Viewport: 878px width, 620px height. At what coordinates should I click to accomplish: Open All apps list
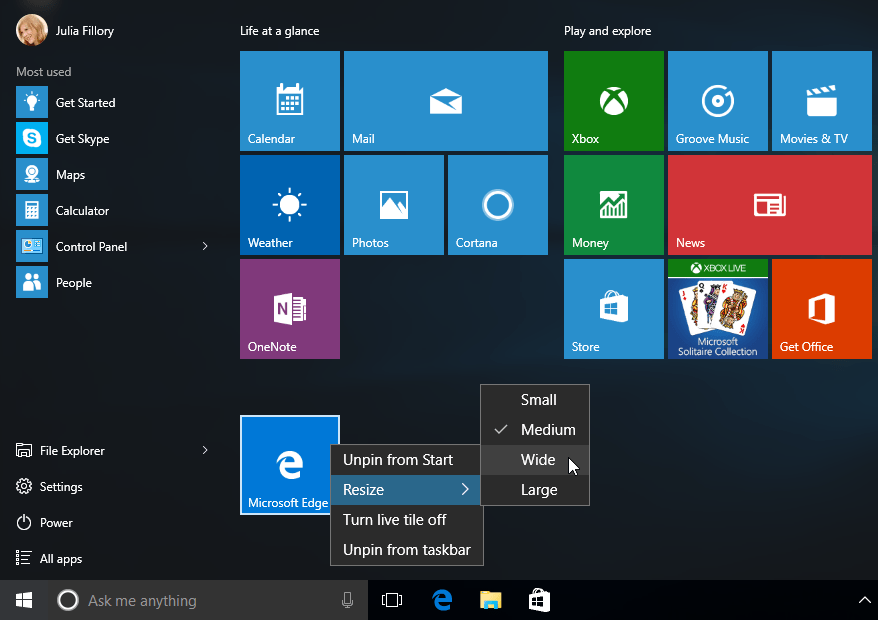coord(60,559)
